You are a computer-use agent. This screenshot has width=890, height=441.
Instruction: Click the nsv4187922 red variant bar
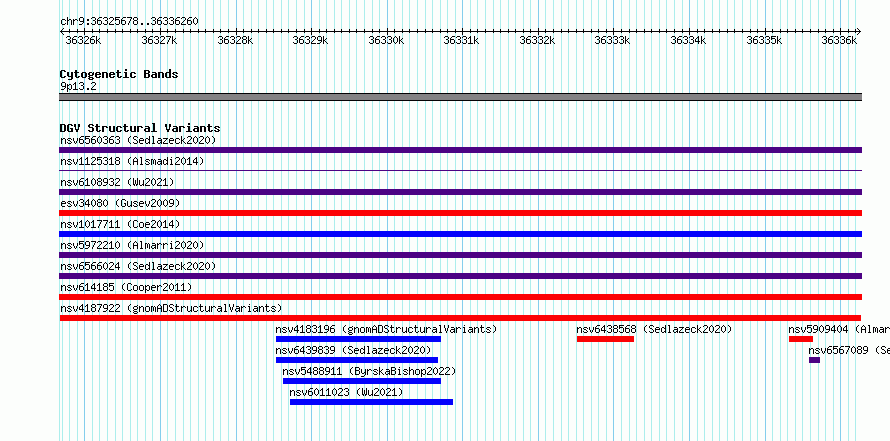point(460,318)
